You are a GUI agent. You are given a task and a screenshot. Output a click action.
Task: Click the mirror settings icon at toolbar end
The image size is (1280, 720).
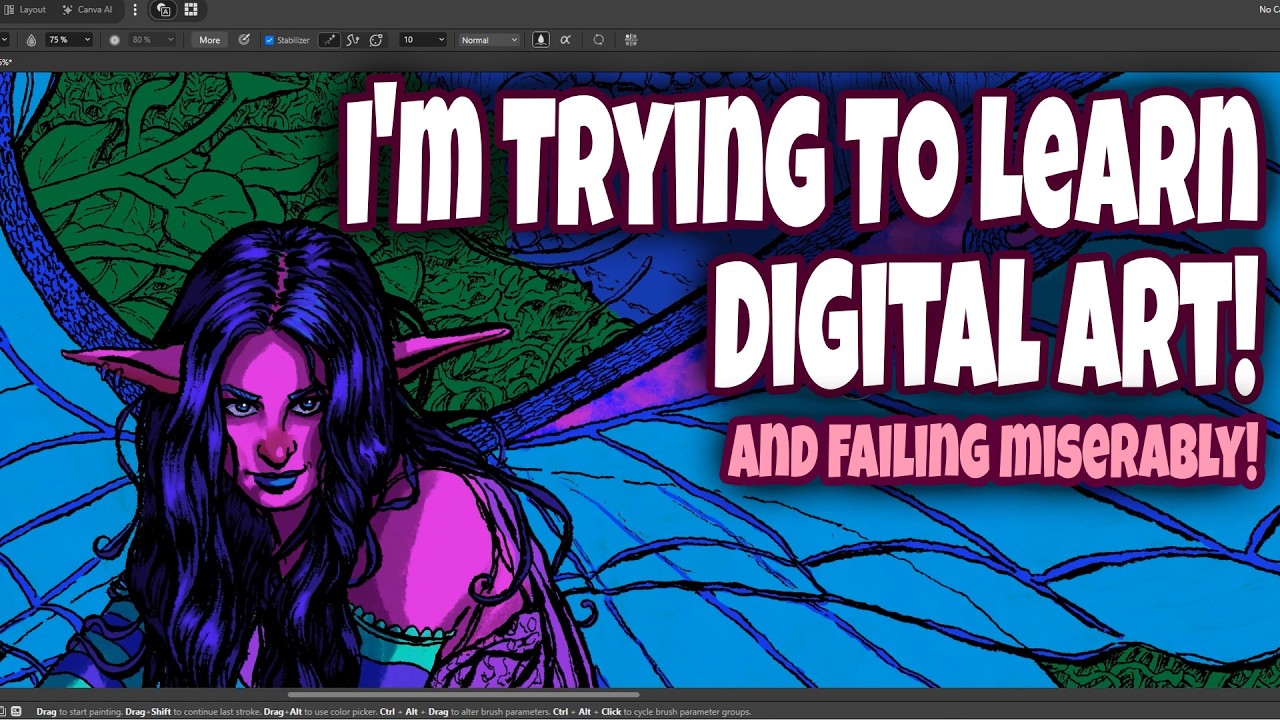(631, 40)
